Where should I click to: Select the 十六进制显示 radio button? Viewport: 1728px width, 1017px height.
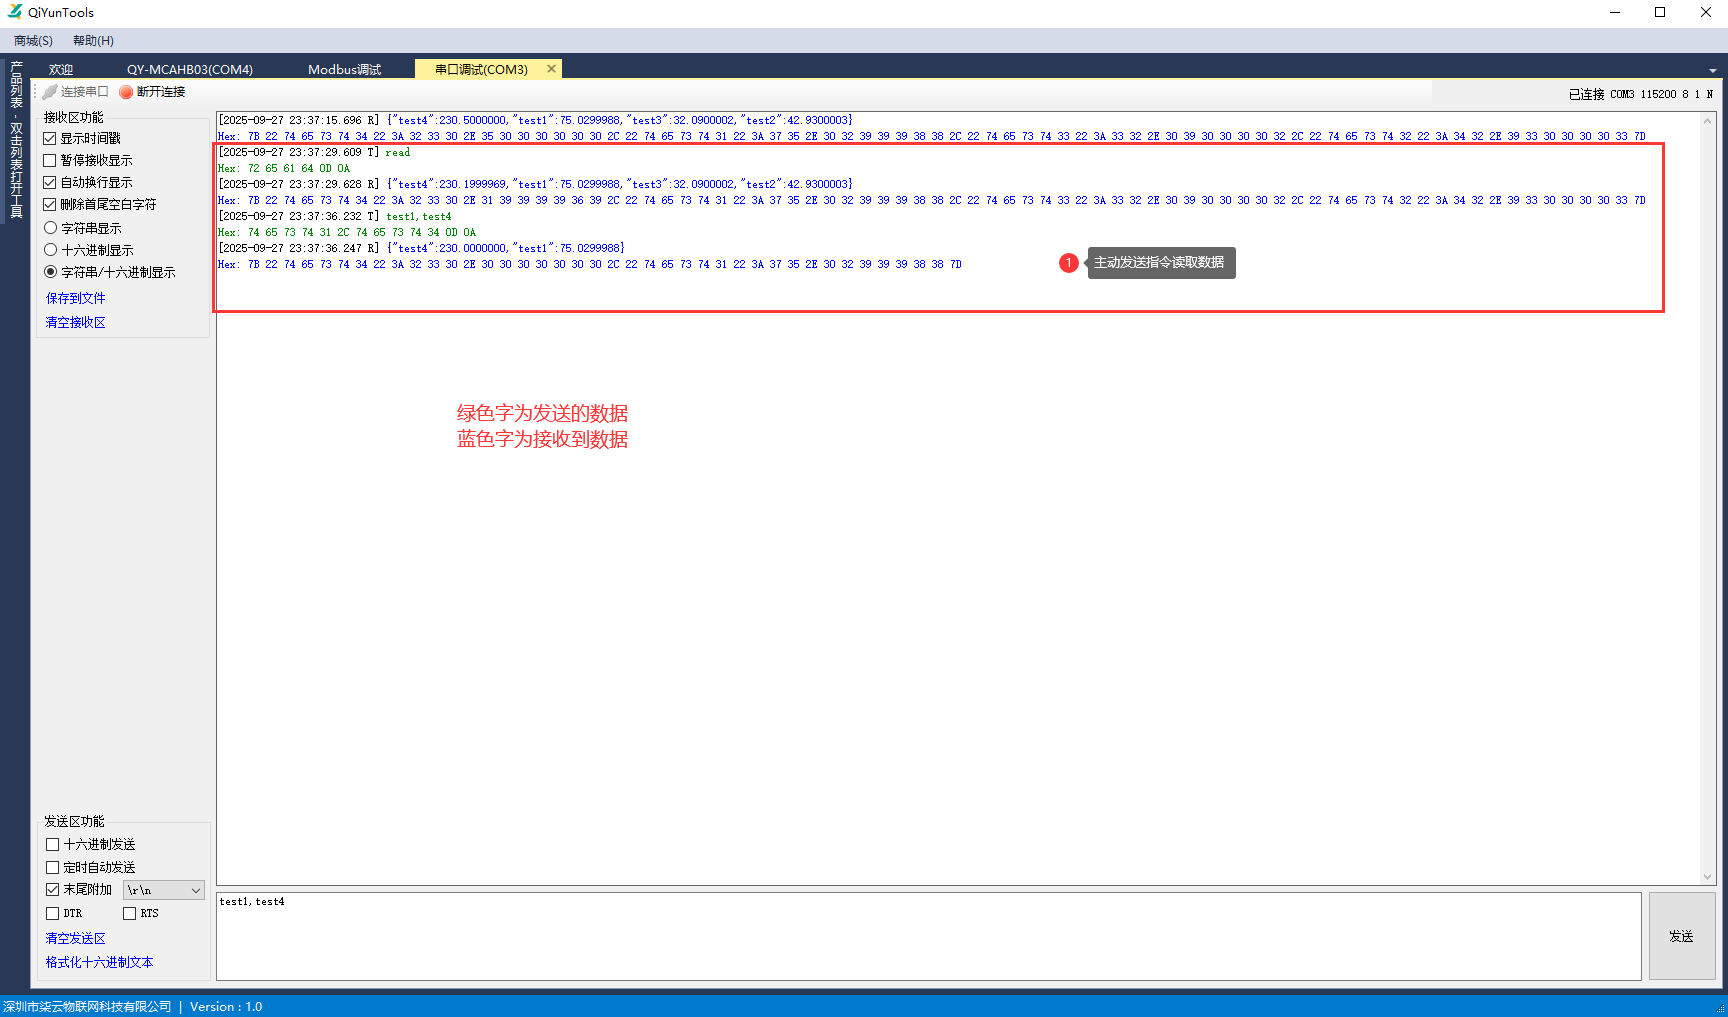pos(51,250)
